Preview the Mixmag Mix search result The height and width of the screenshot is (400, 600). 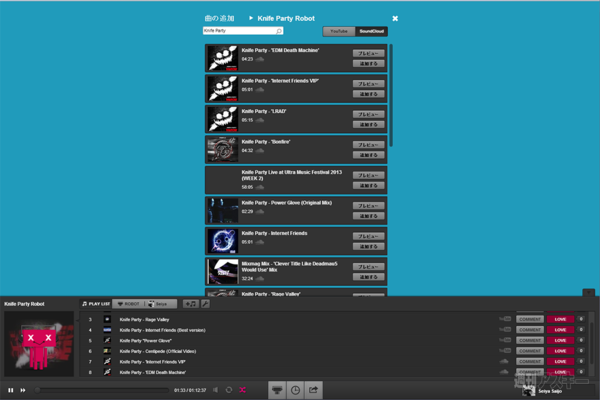pos(368,267)
